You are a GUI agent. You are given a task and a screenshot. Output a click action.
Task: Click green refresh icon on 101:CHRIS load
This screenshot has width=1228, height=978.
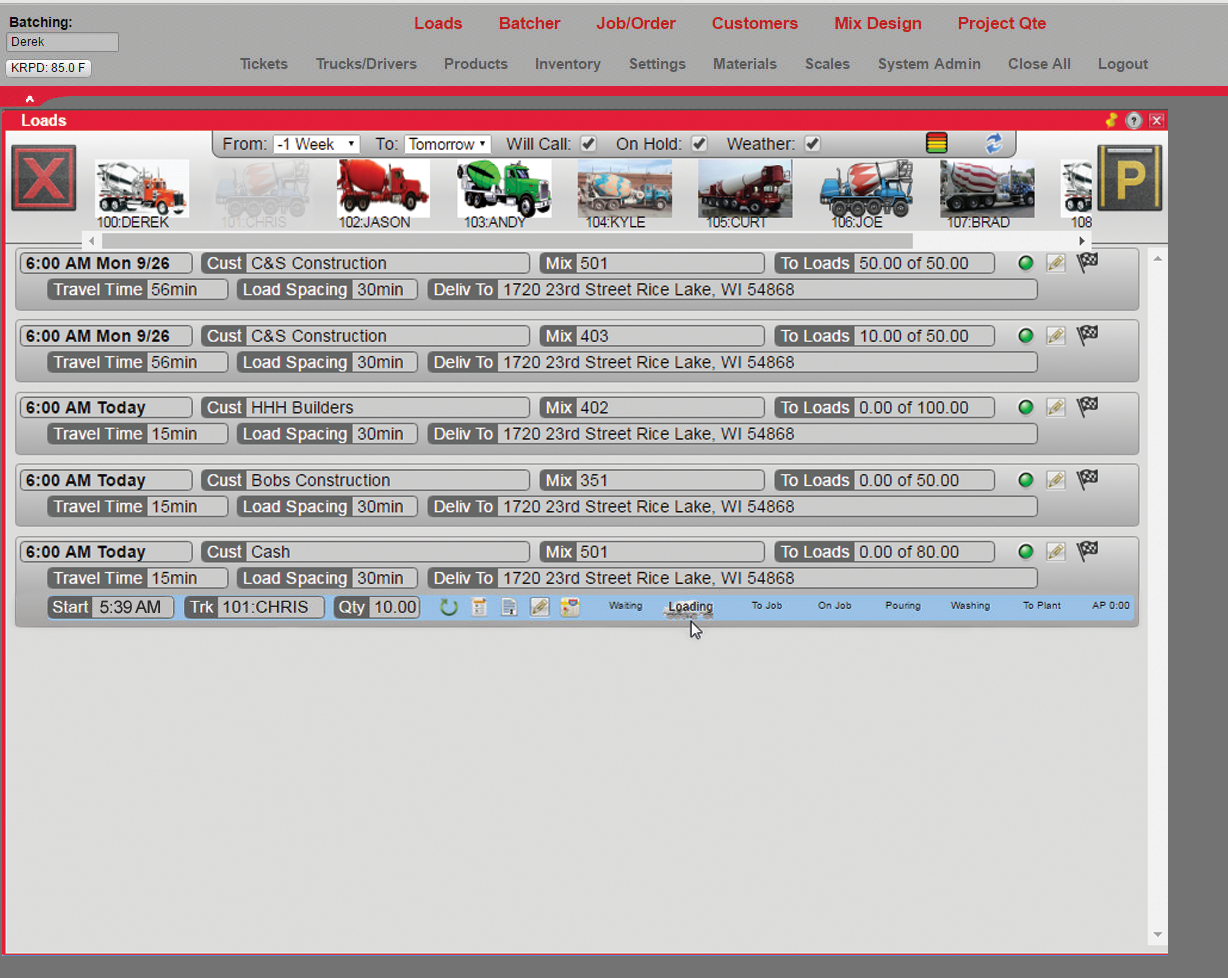pos(449,607)
